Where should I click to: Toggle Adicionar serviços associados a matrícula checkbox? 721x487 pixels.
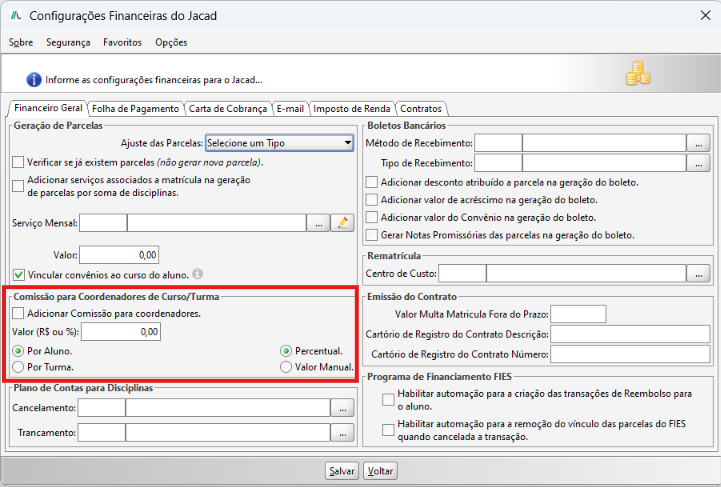[x=18, y=186]
